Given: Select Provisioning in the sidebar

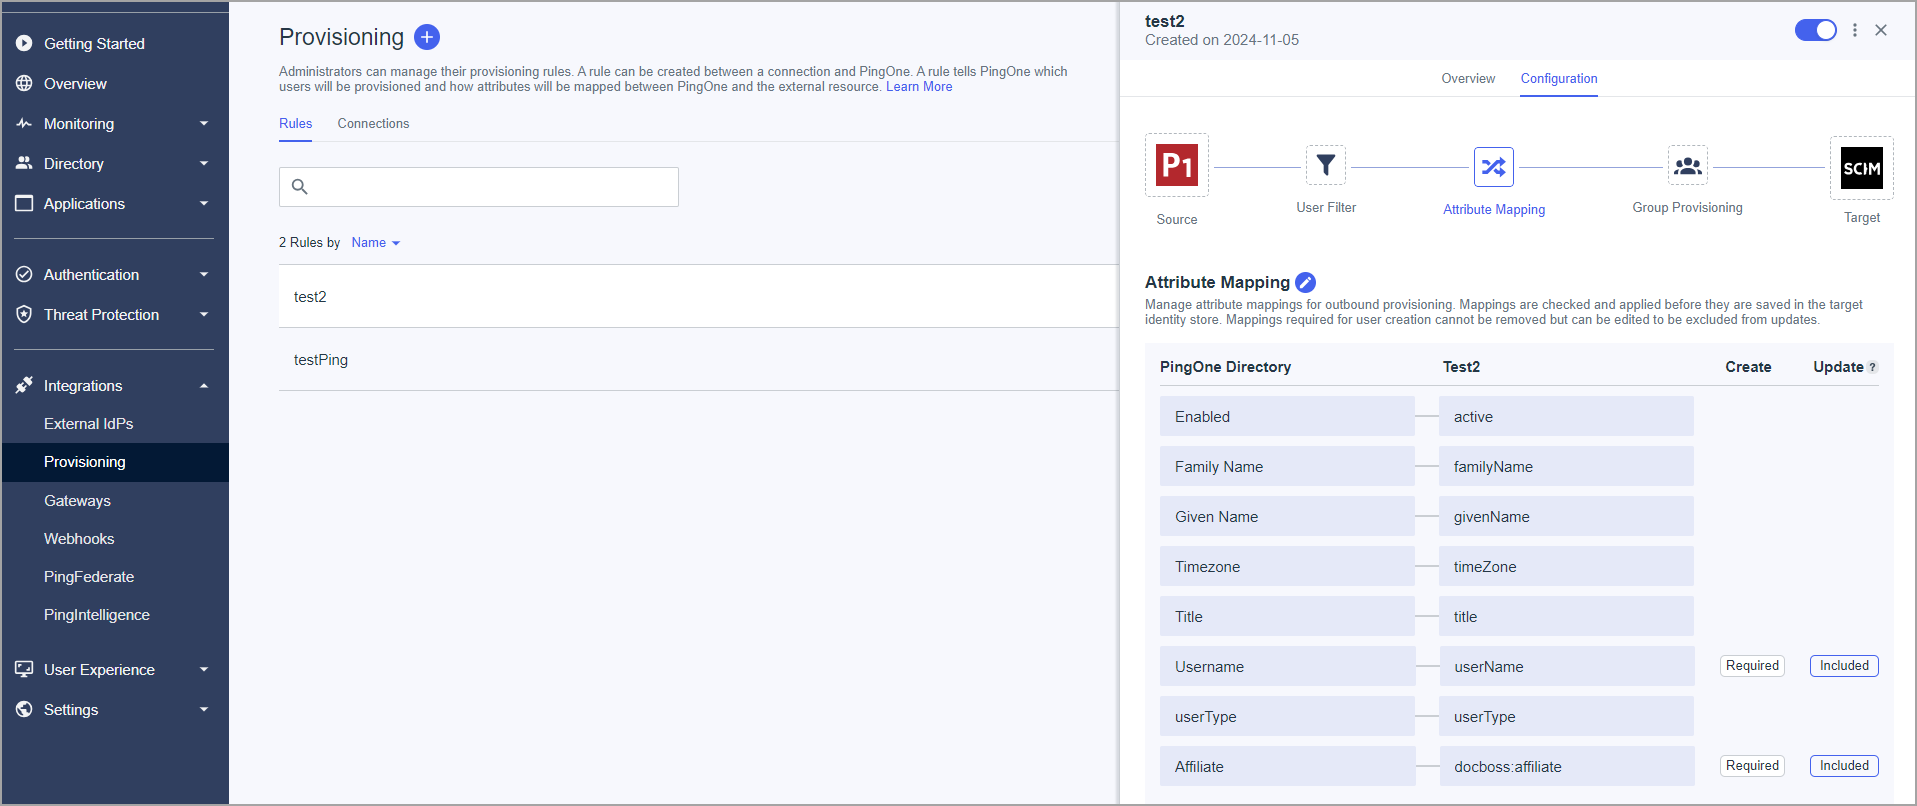Looking at the screenshot, I should pos(115,462).
